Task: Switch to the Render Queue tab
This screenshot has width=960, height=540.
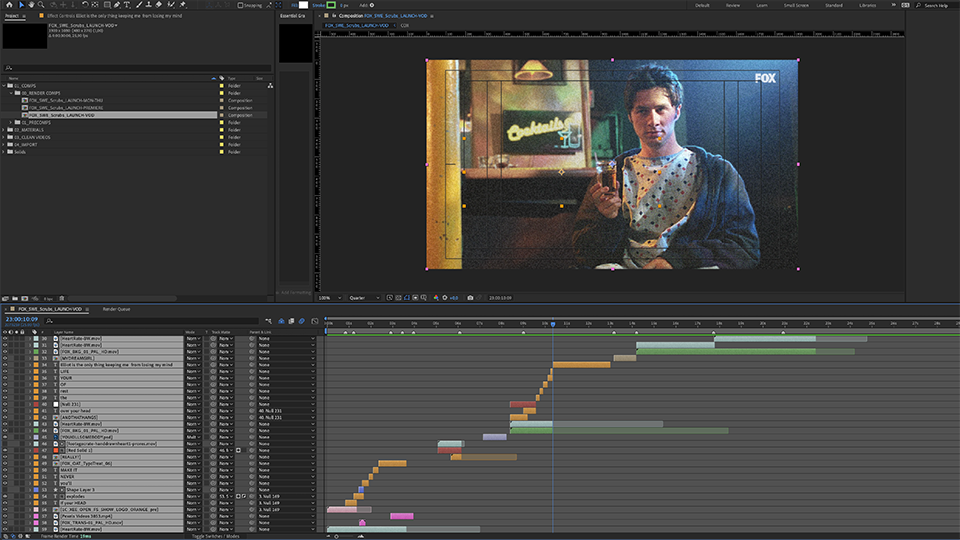Action: (116, 309)
